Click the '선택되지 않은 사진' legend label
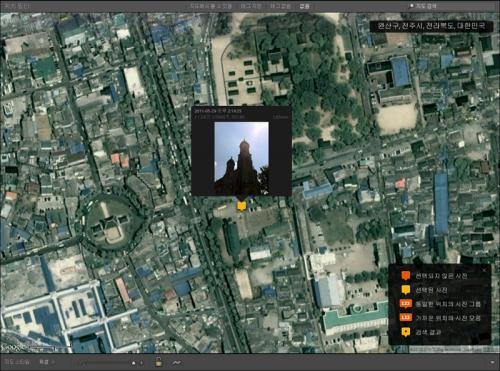 [441, 276]
